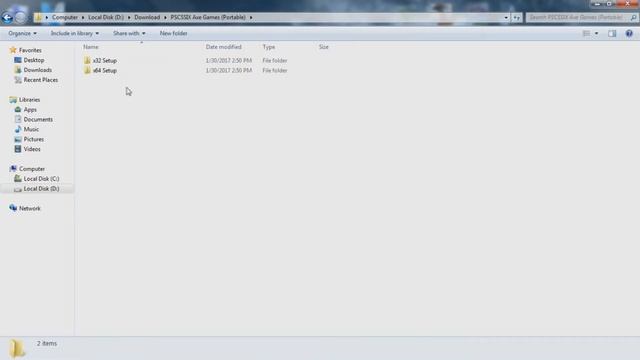640x360 pixels.
Task: Select the x32 Setup folder name
Action: (x=105, y=60)
